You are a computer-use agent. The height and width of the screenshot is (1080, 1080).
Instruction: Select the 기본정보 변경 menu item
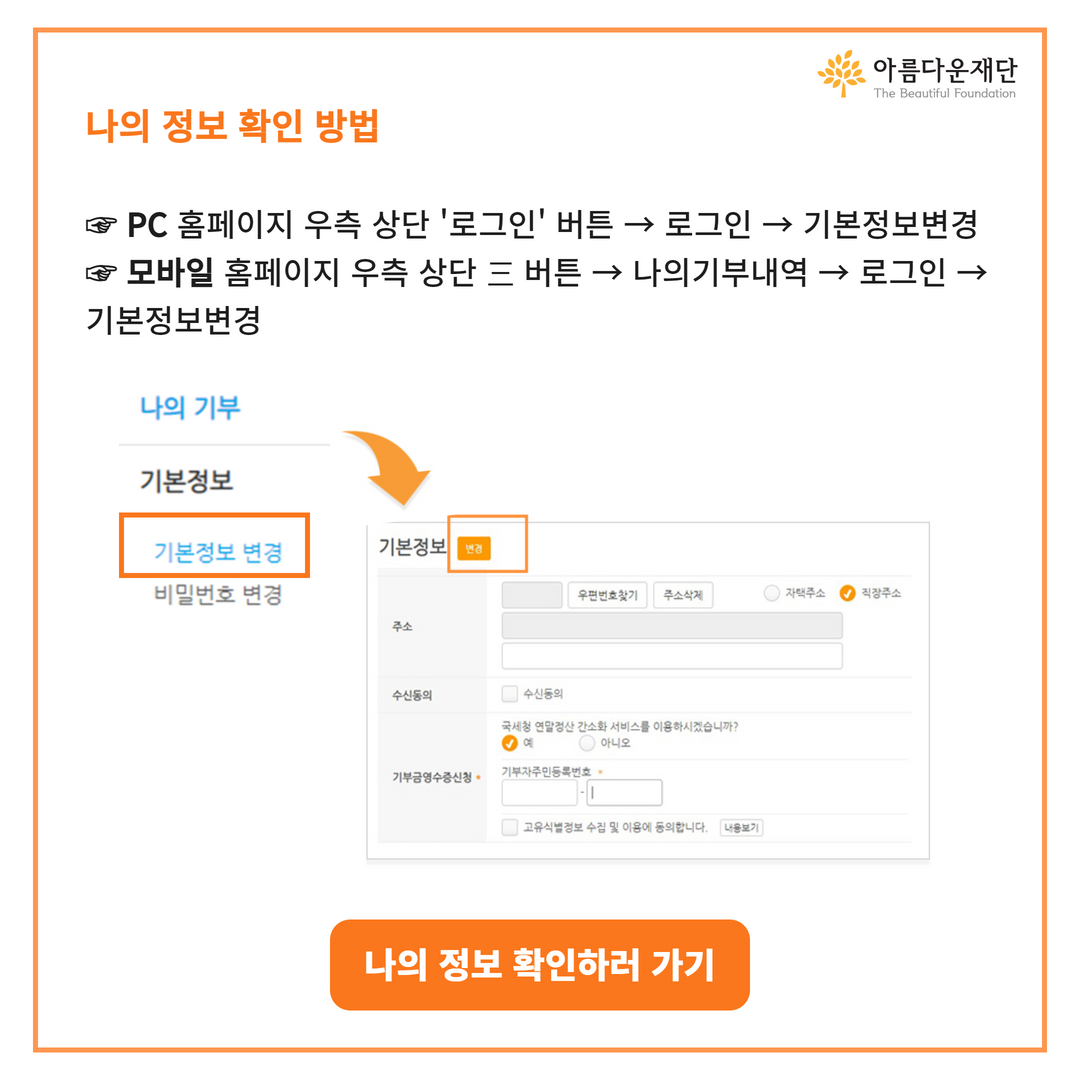click(218, 552)
